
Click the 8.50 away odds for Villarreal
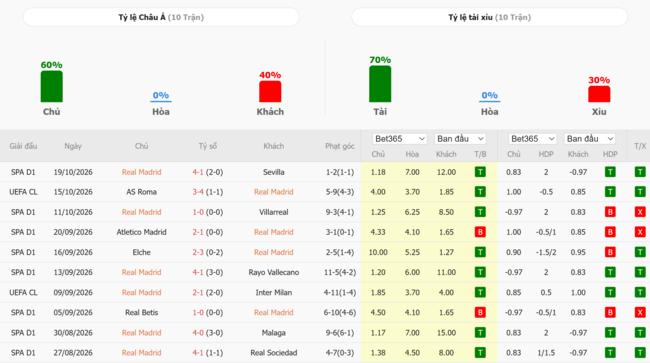coord(446,212)
